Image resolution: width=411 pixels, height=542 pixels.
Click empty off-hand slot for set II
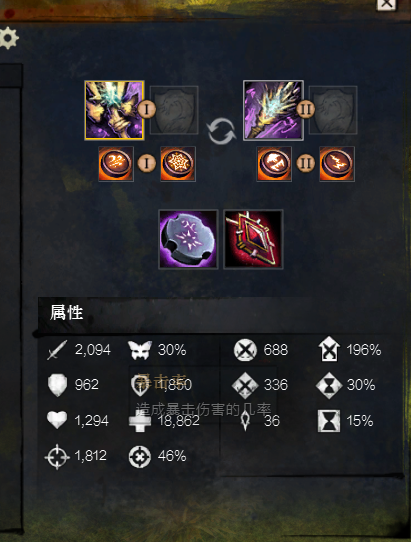click(x=333, y=110)
